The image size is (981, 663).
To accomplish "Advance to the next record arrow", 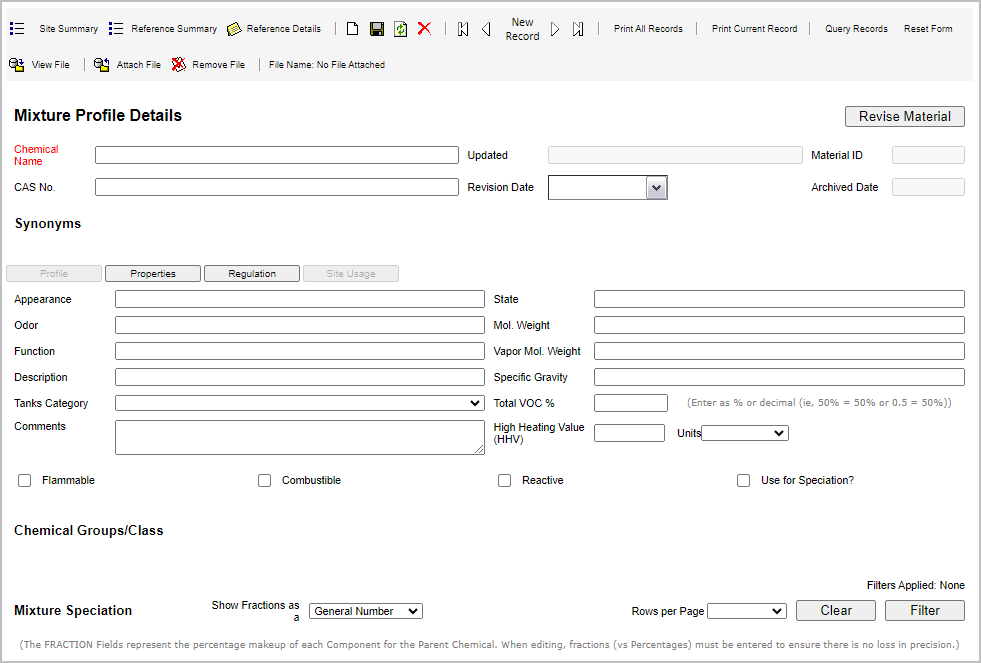I will coord(555,29).
